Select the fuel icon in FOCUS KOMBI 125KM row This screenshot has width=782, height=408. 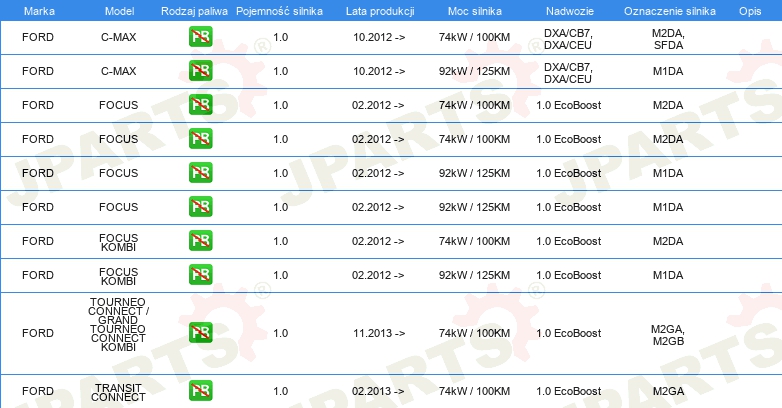(x=200, y=275)
